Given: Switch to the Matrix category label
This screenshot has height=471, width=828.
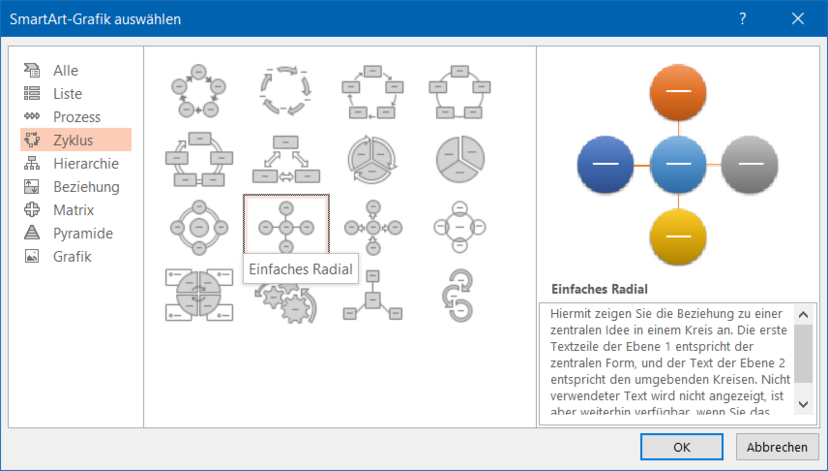Looking at the screenshot, I should (x=73, y=210).
